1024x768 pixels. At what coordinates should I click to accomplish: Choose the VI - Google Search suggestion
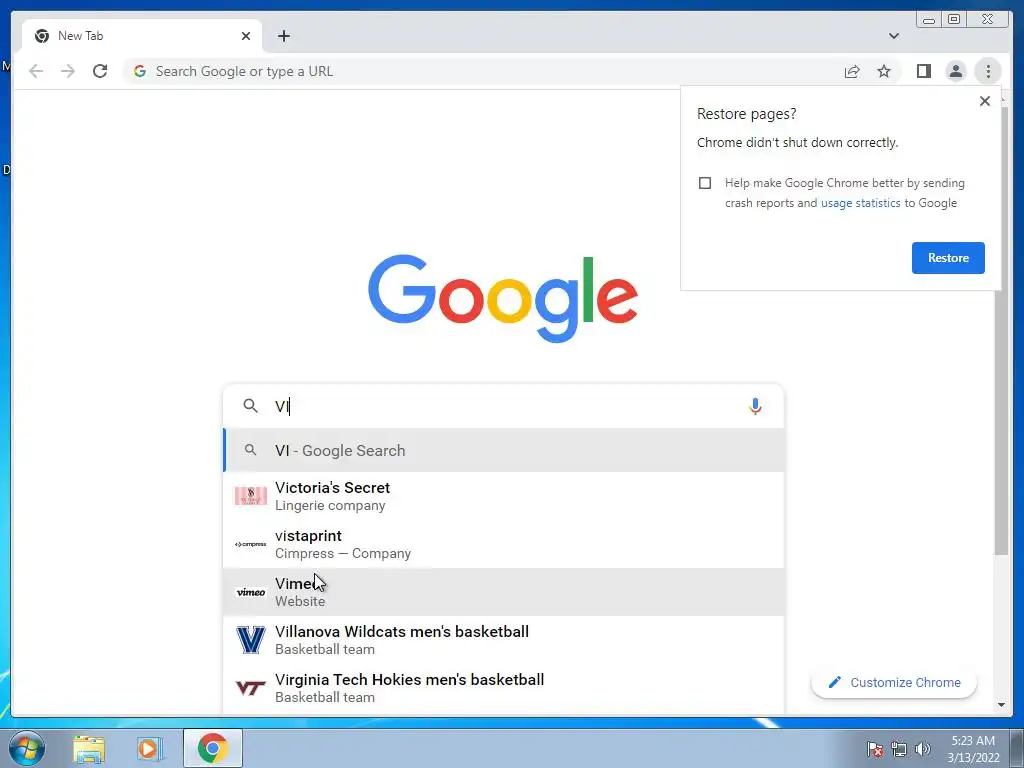[504, 451]
